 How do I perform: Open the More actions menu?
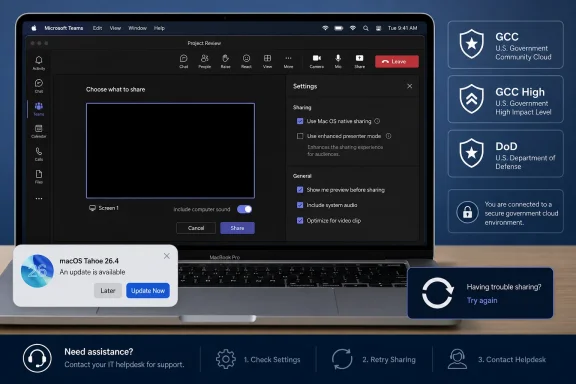[x=288, y=61]
